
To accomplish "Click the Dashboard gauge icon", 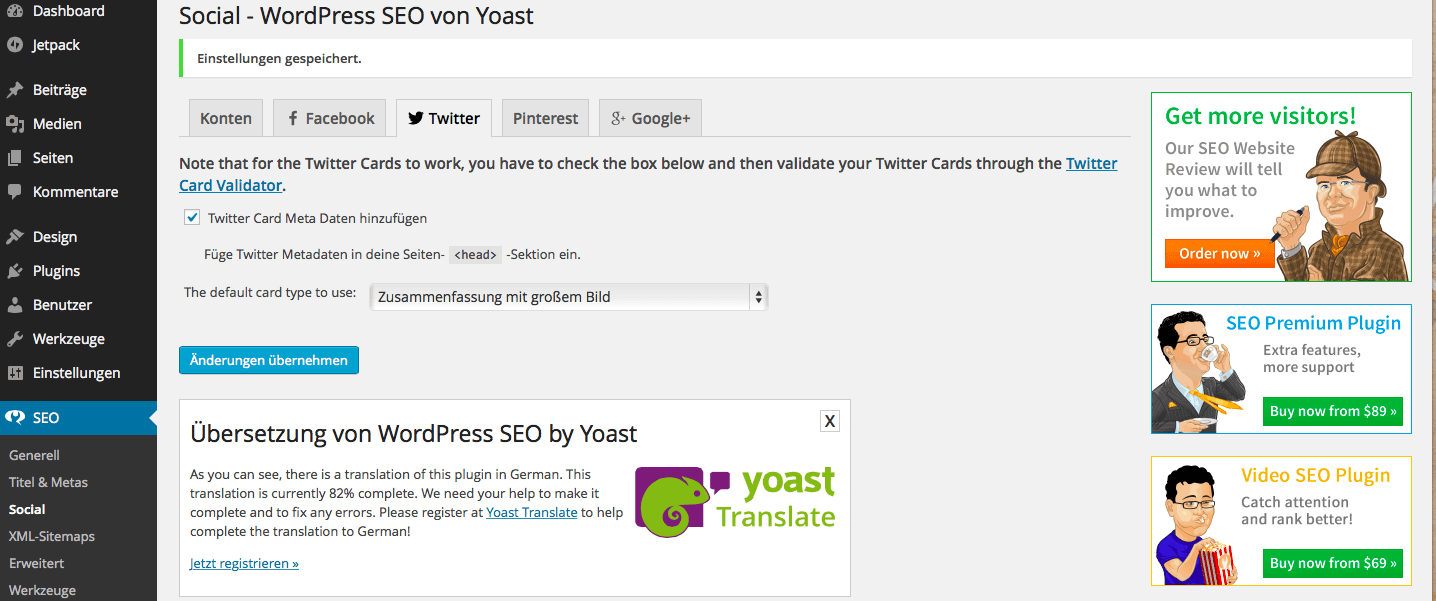I will pyautogui.click(x=15, y=11).
